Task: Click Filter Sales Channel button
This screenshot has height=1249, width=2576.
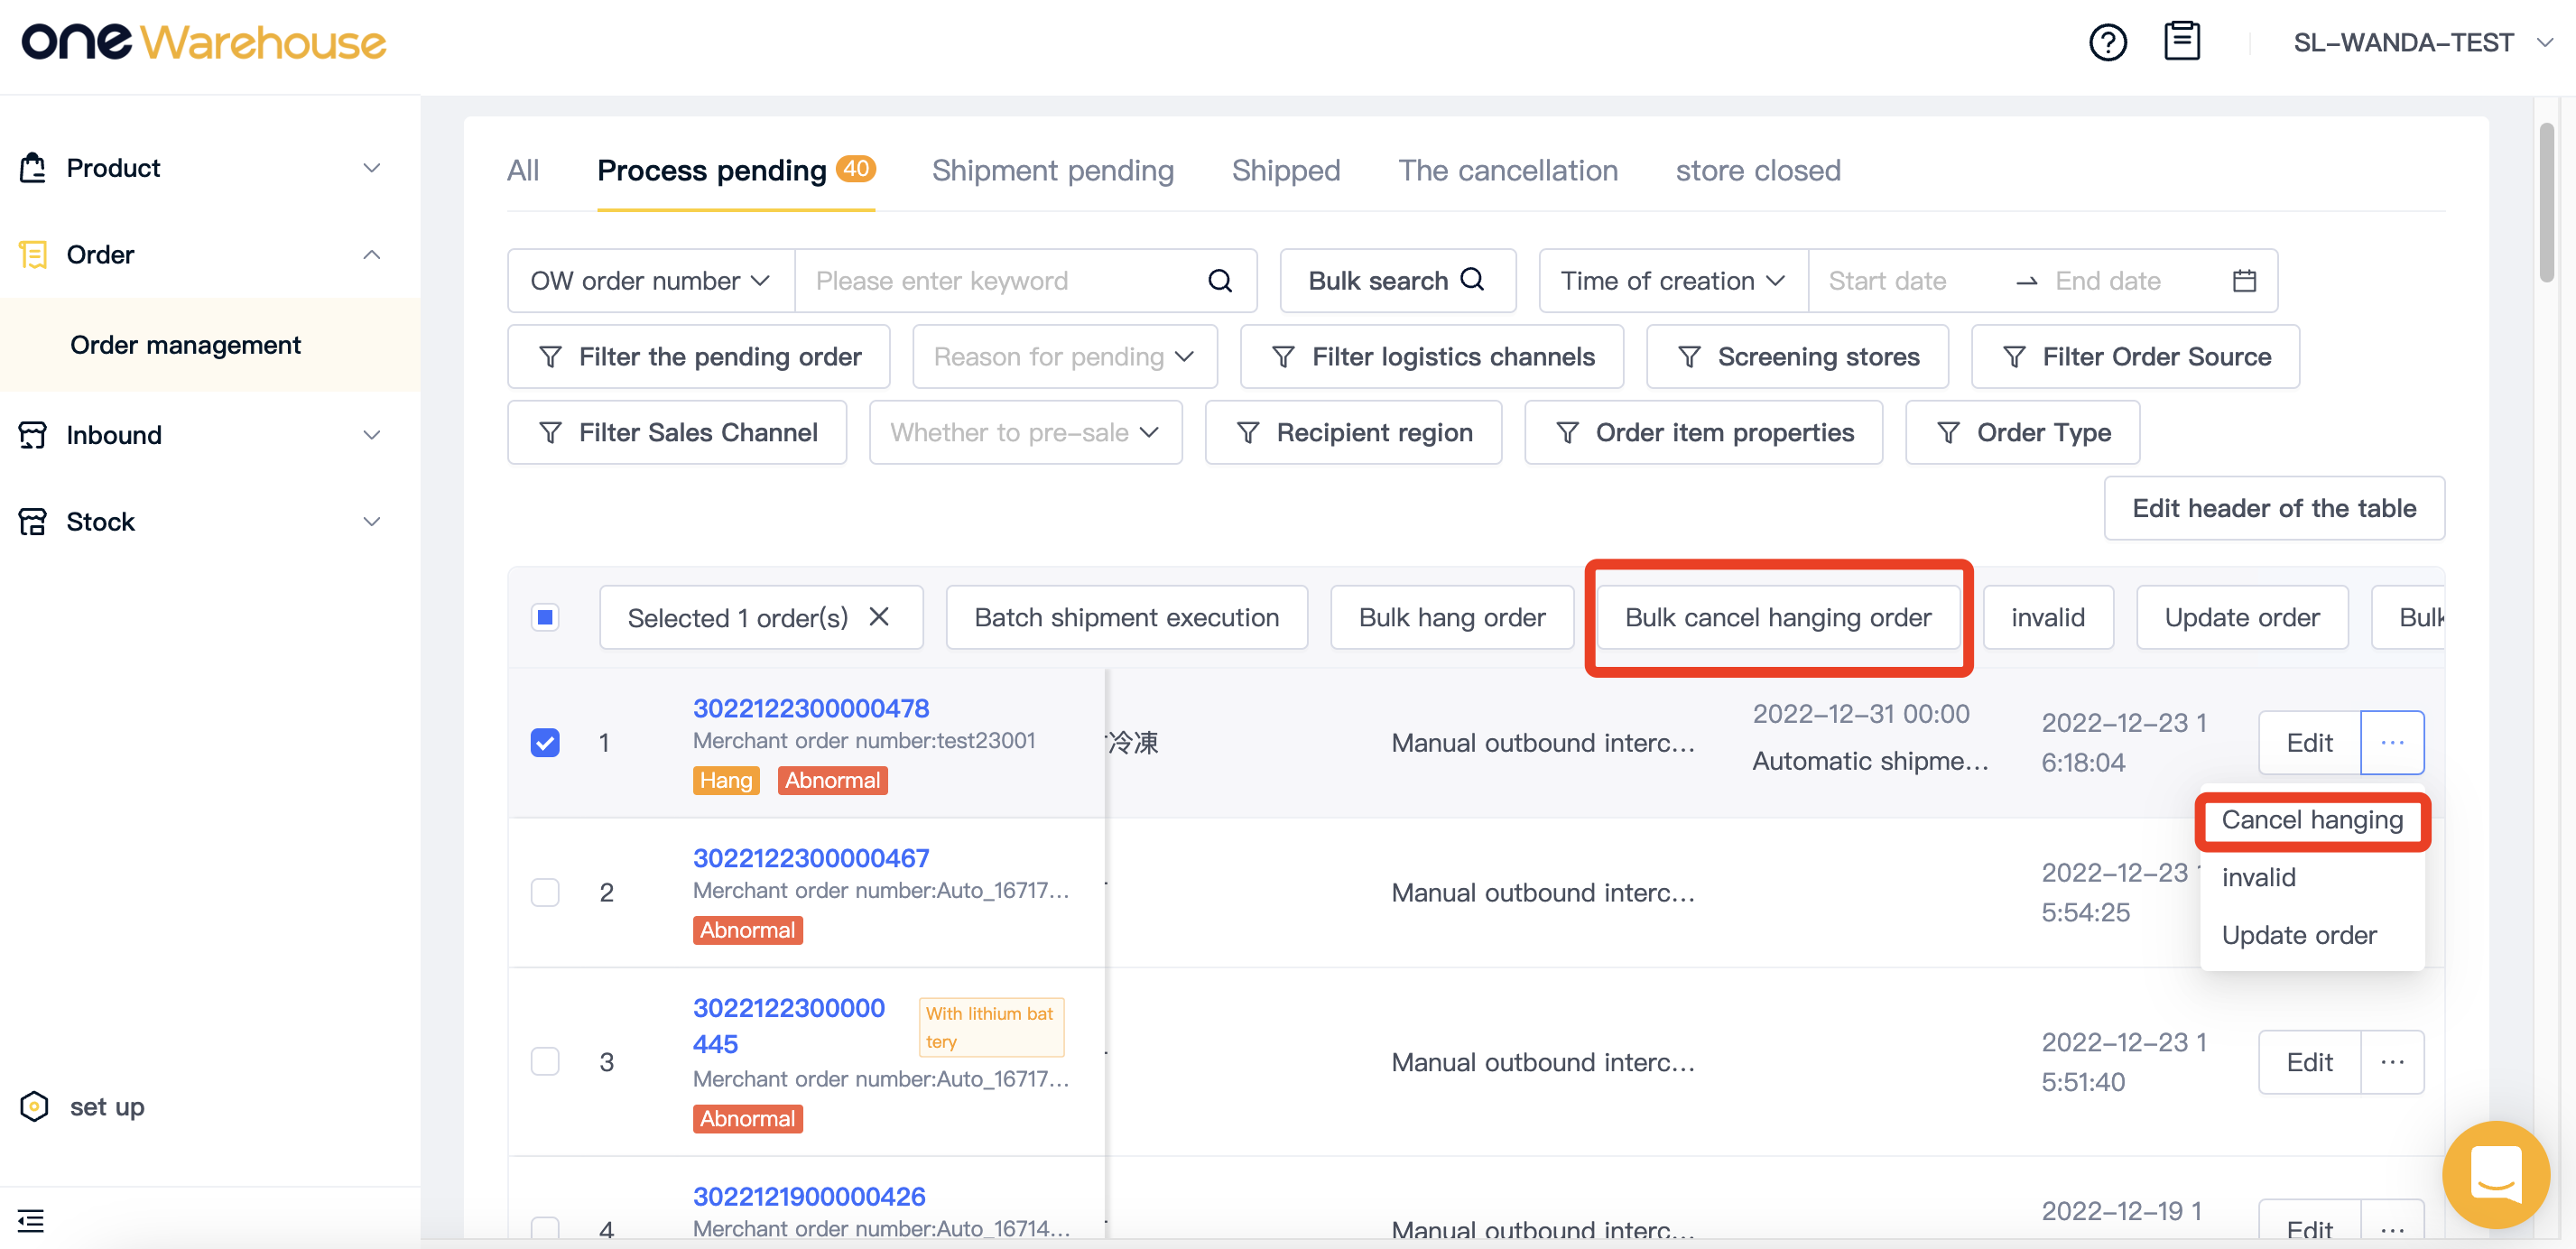Action: click(x=677, y=433)
